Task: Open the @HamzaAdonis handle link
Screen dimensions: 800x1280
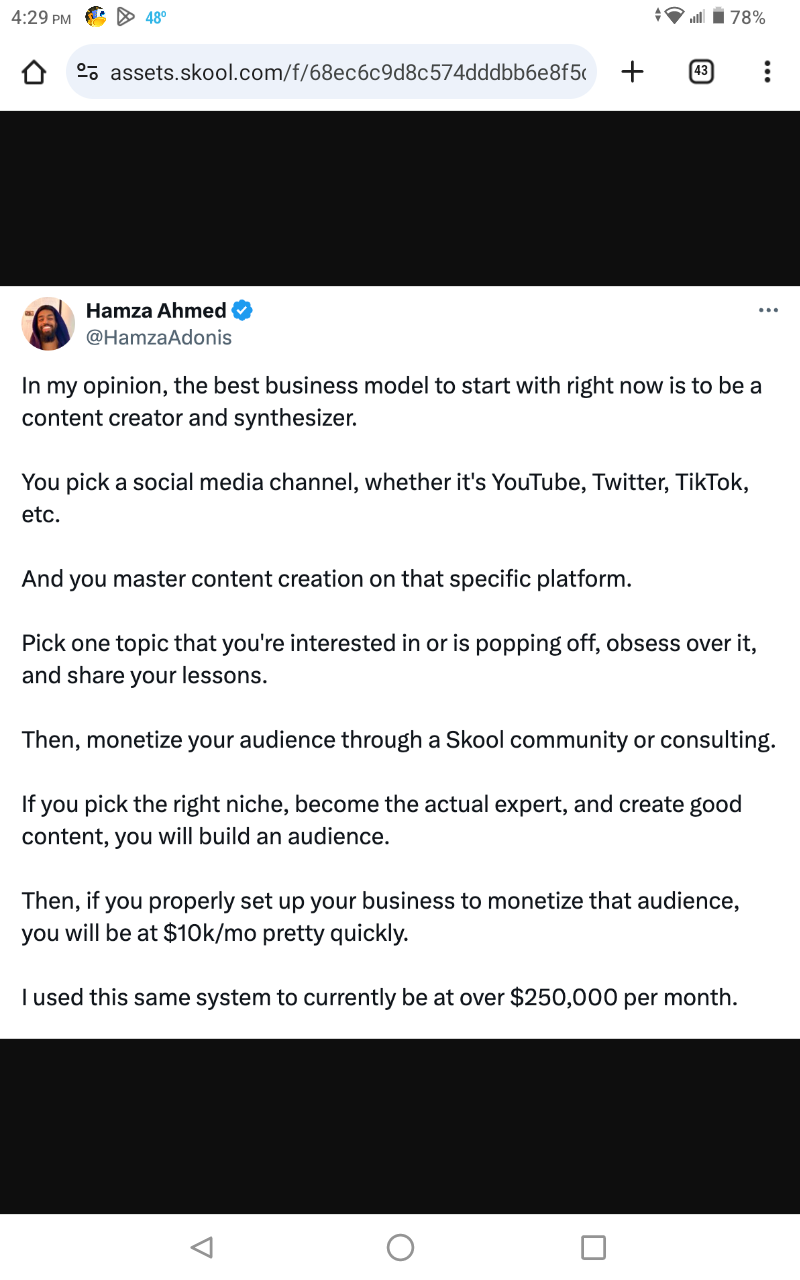Action: [x=159, y=338]
